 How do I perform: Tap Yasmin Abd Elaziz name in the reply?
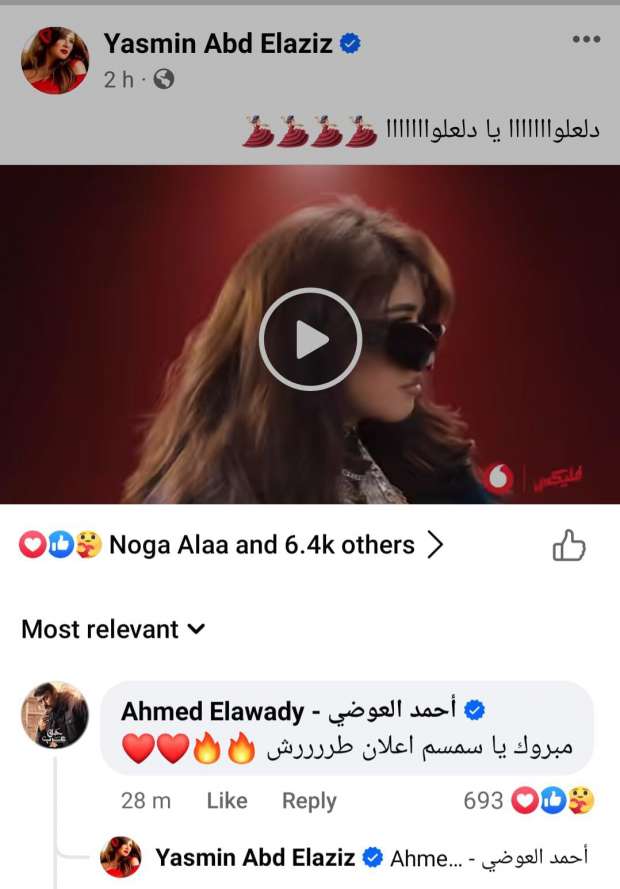point(255,857)
